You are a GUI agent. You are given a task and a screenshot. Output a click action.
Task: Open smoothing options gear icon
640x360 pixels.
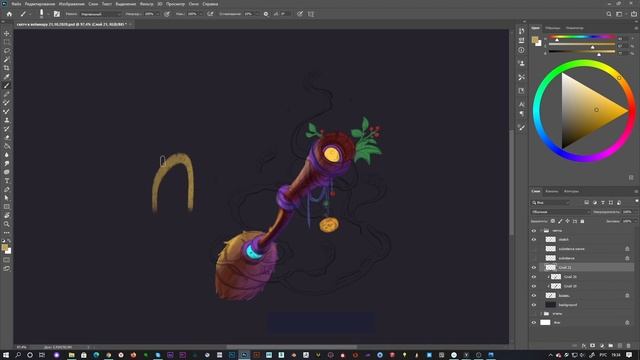click(x=266, y=14)
